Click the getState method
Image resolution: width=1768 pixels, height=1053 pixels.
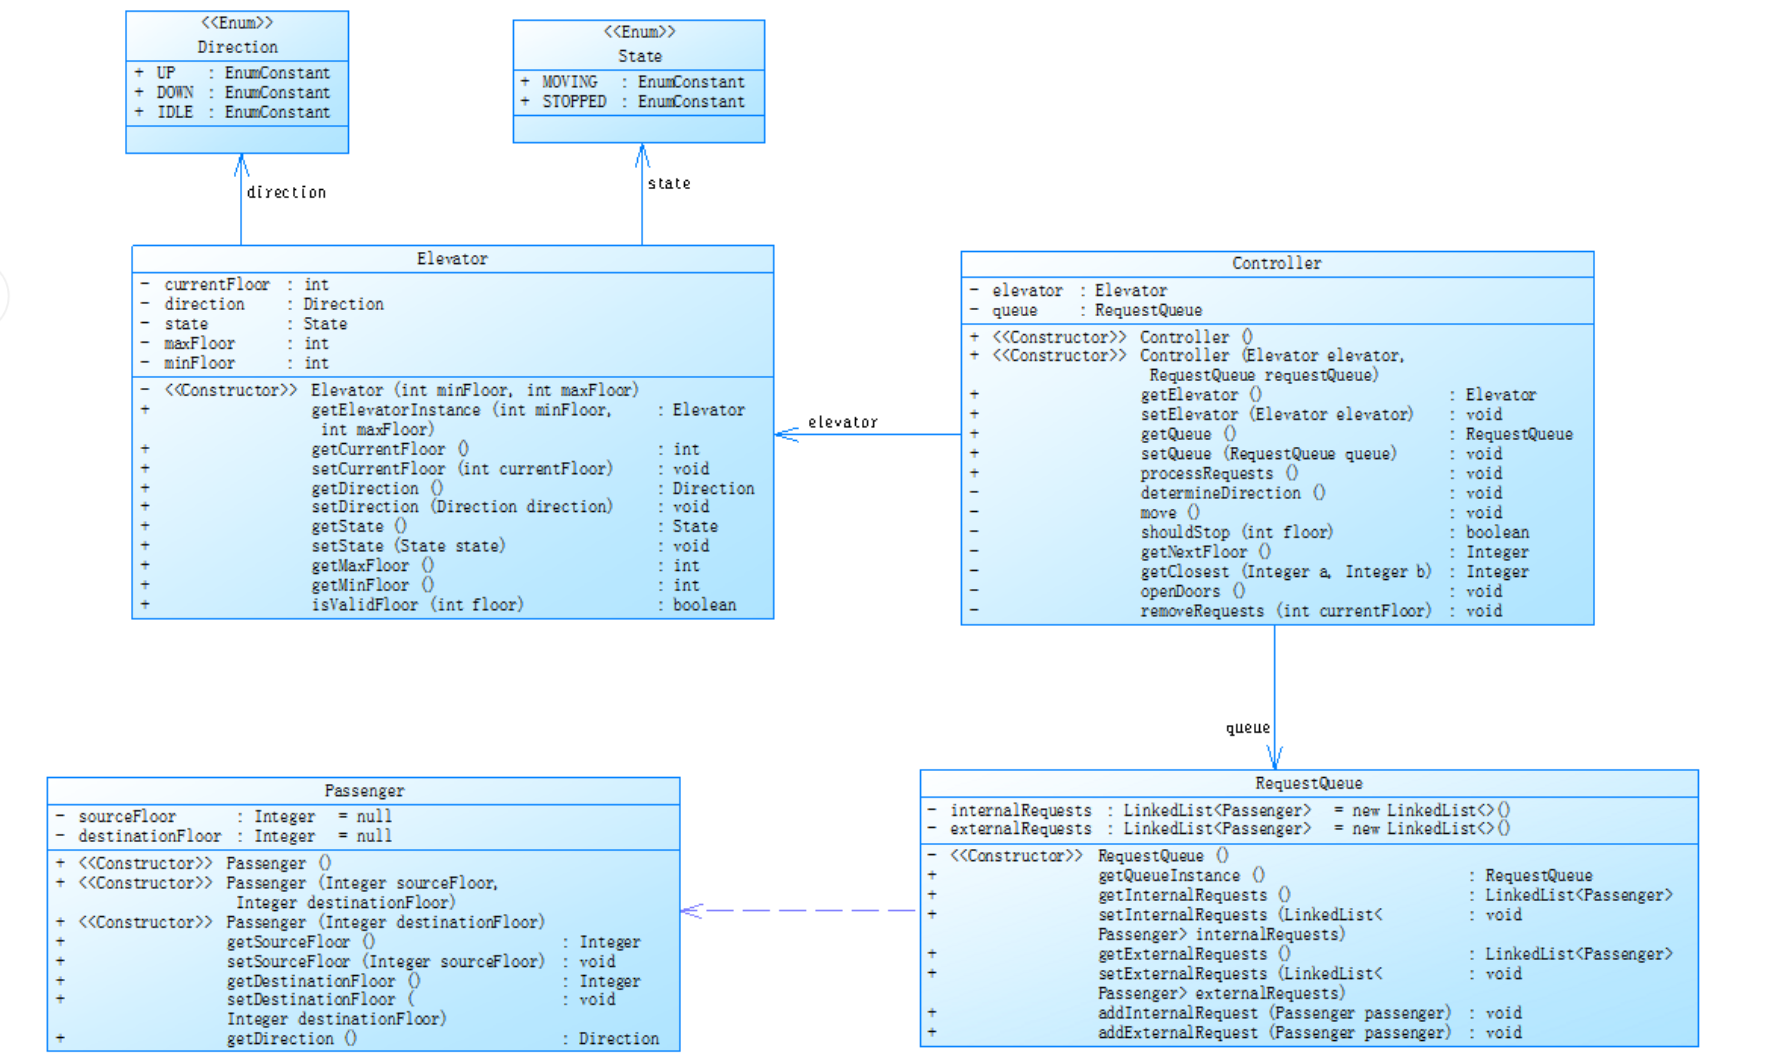coord(429,526)
